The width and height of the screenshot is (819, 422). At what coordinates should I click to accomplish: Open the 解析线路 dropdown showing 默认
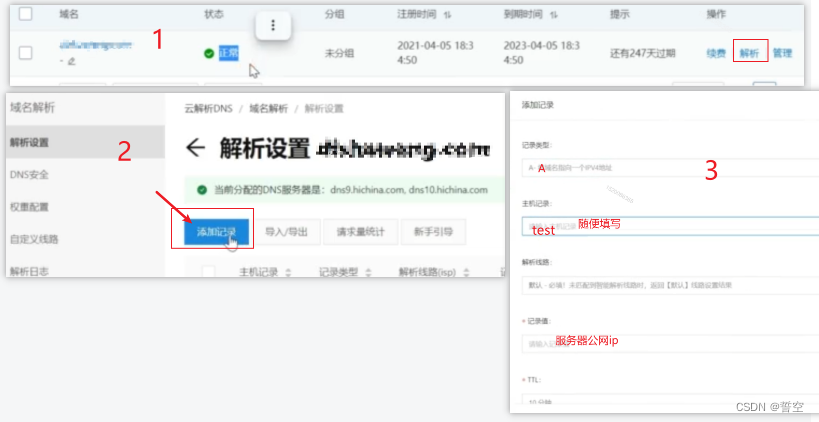click(x=670, y=285)
